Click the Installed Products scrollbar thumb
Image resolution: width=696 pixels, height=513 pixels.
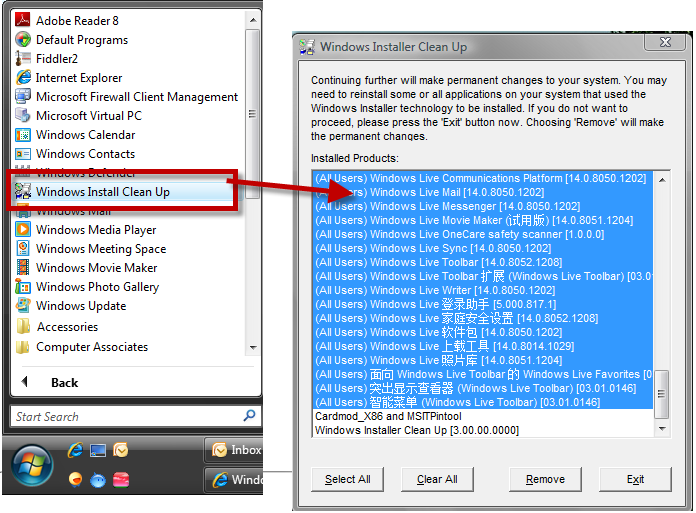coord(662,393)
